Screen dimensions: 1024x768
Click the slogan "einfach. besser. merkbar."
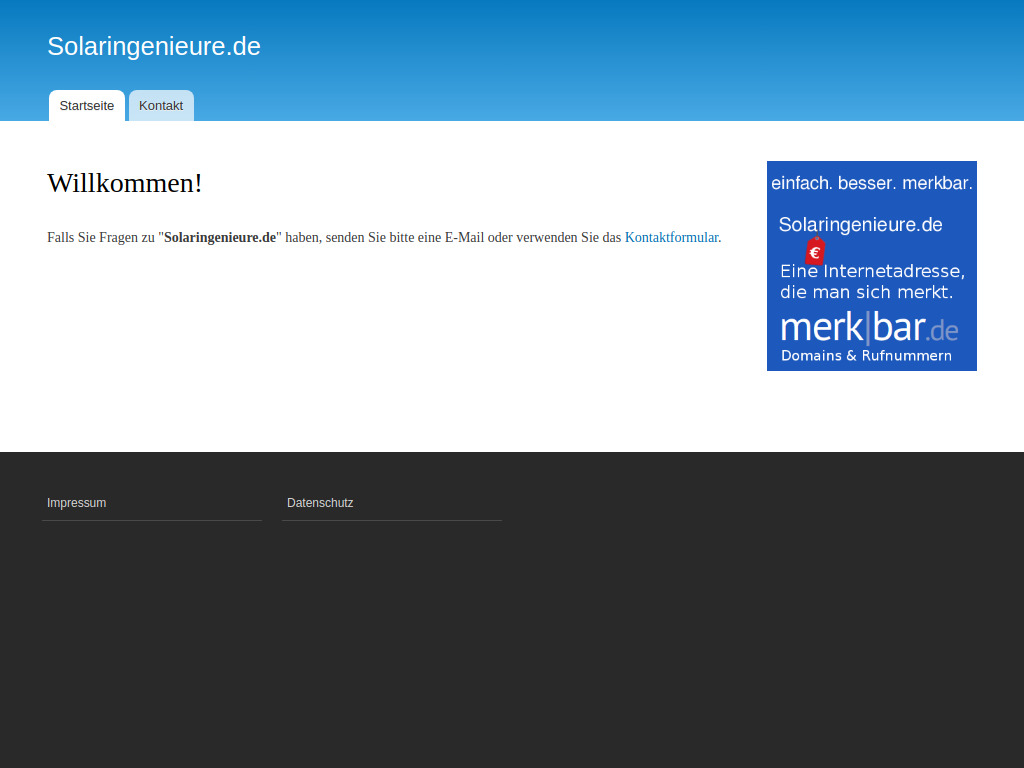(872, 184)
